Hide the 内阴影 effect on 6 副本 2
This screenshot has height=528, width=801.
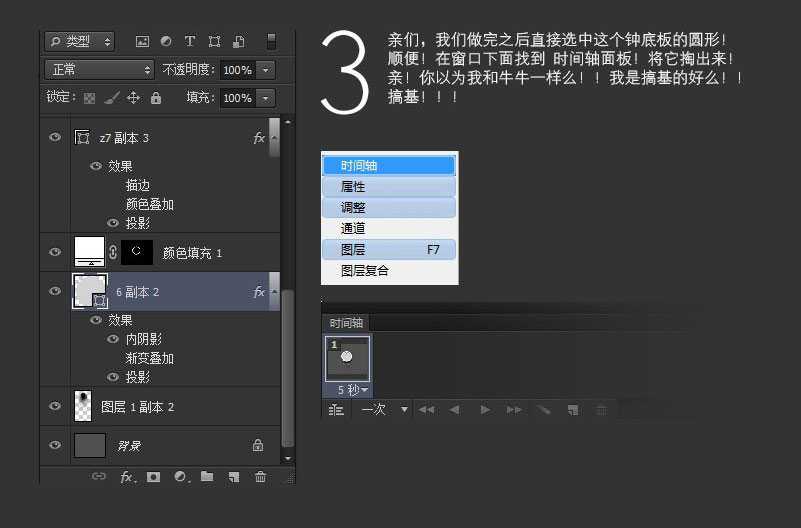coord(113,339)
